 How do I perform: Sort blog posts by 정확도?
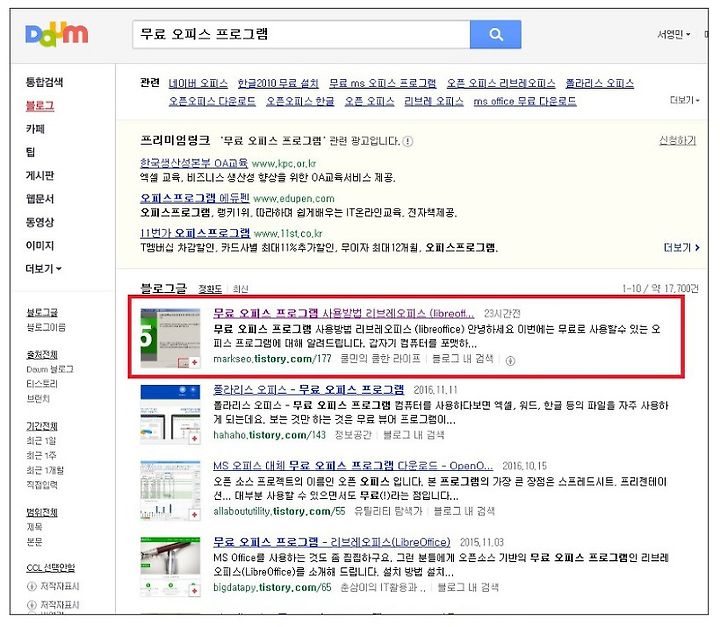pyautogui.click(x=210, y=289)
